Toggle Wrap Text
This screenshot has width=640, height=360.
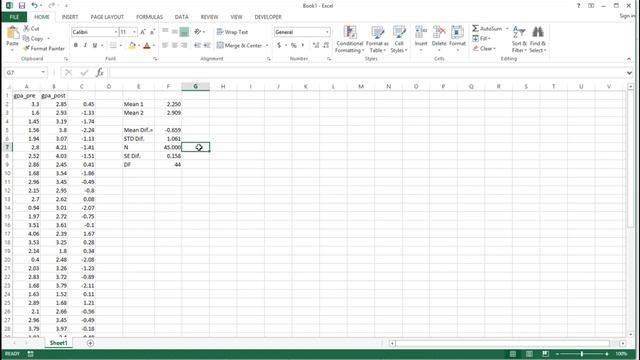point(232,32)
